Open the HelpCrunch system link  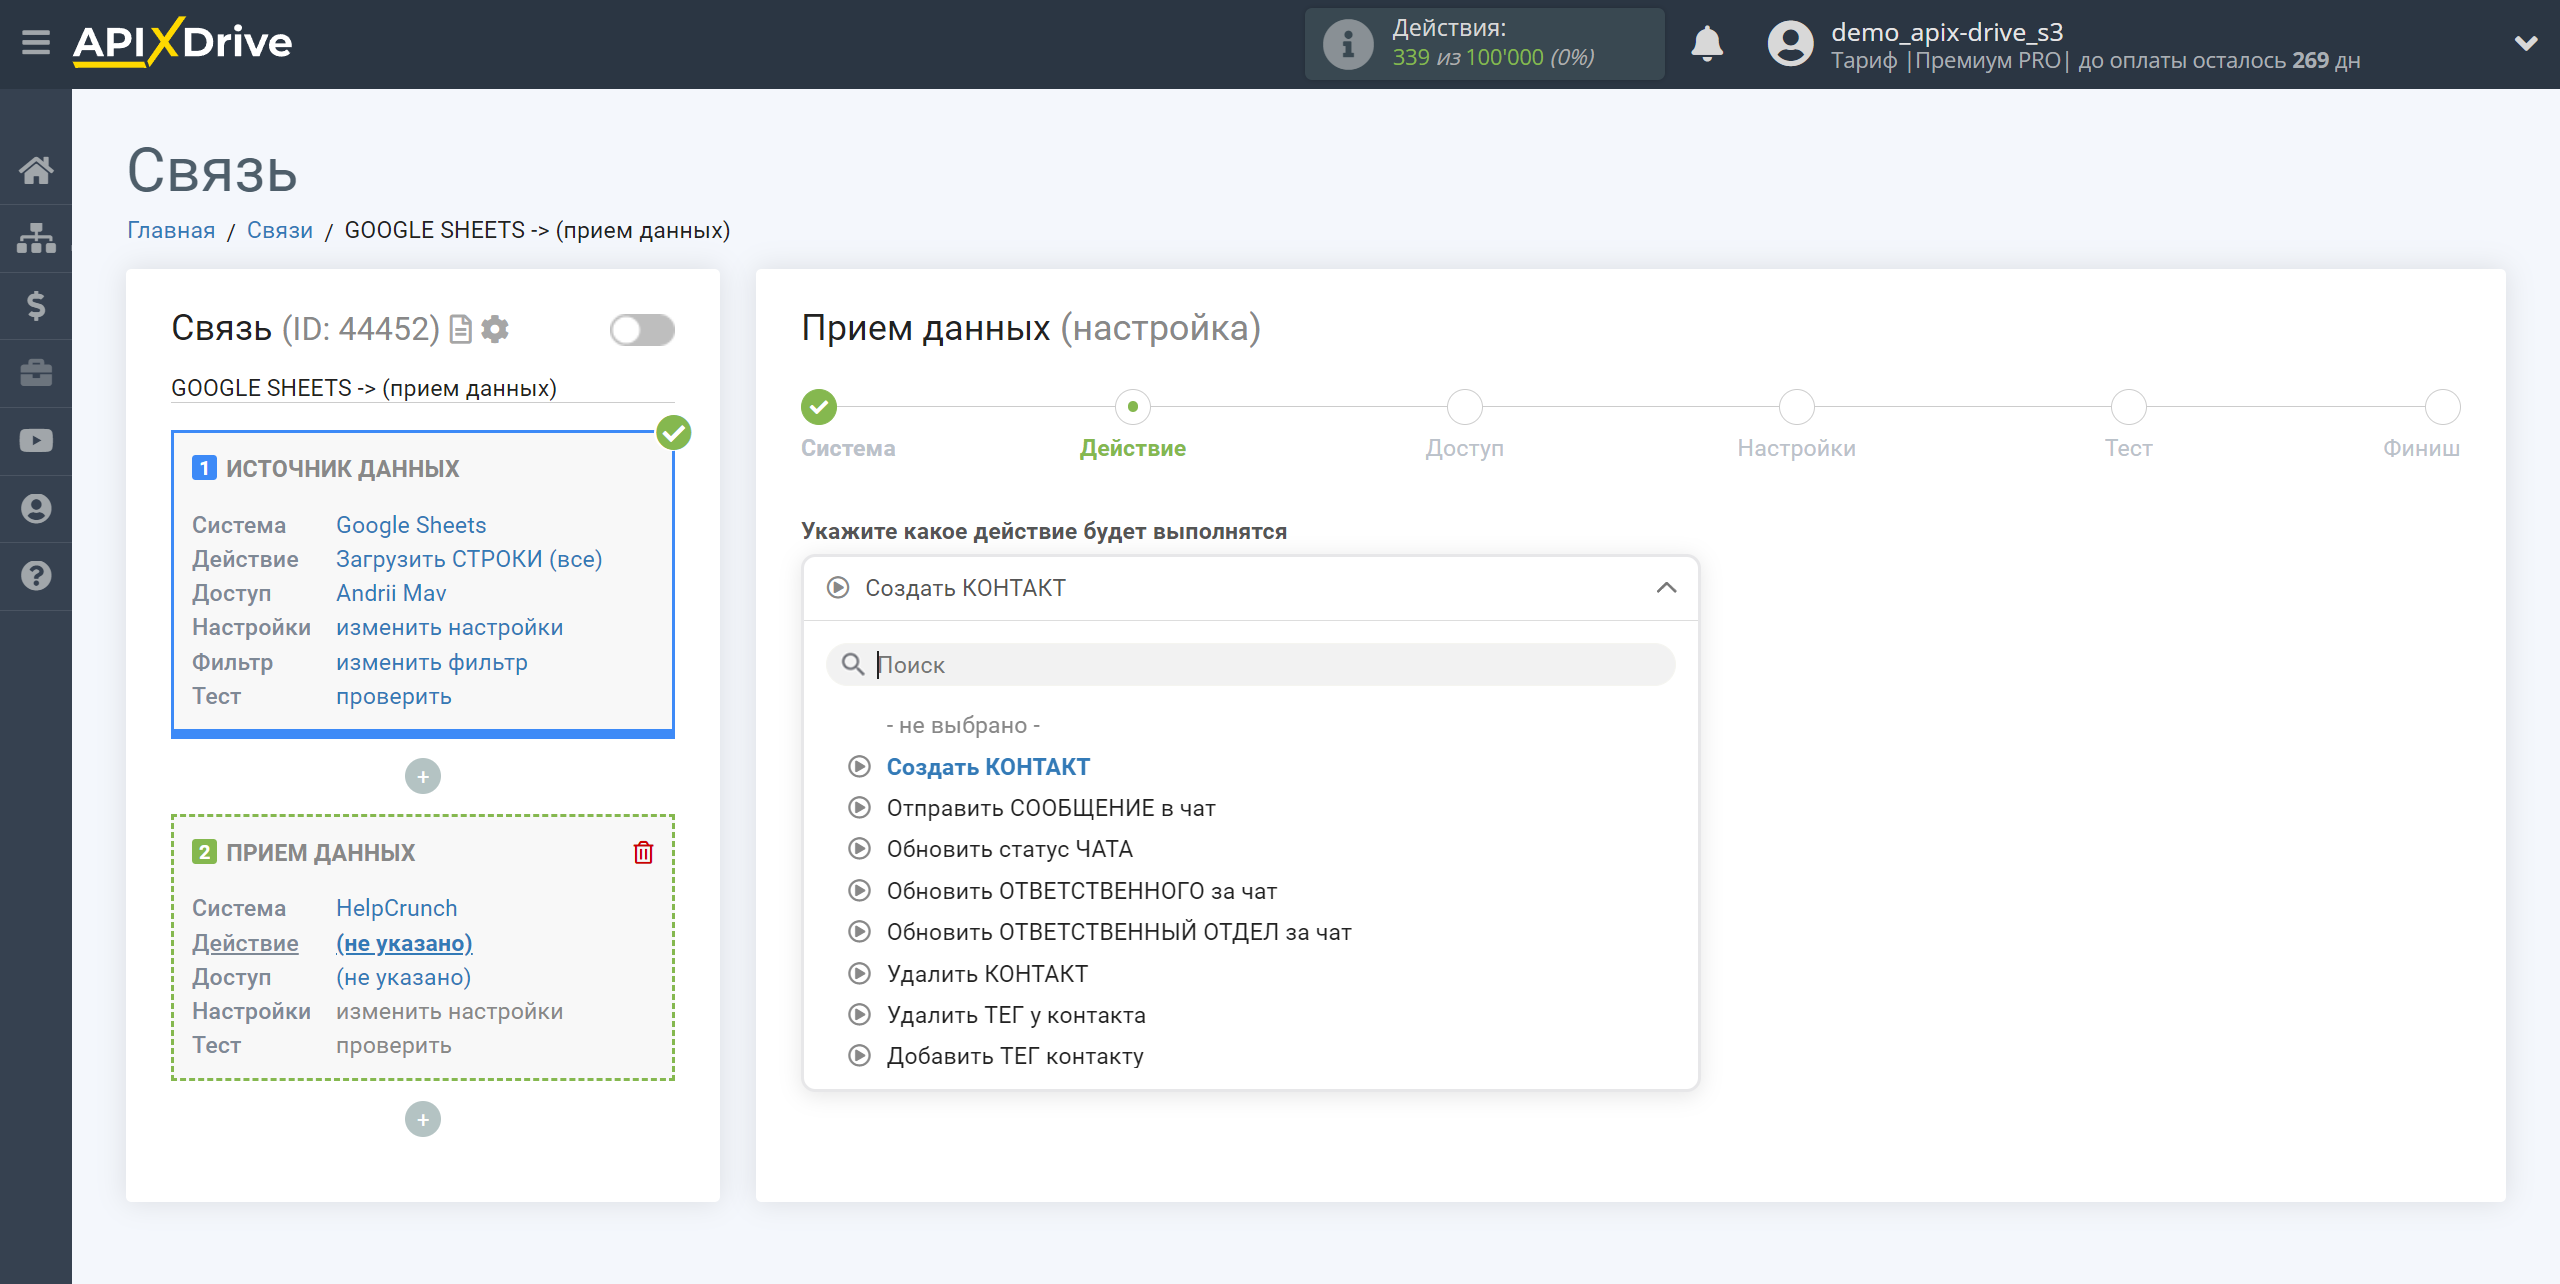tap(397, 908)
